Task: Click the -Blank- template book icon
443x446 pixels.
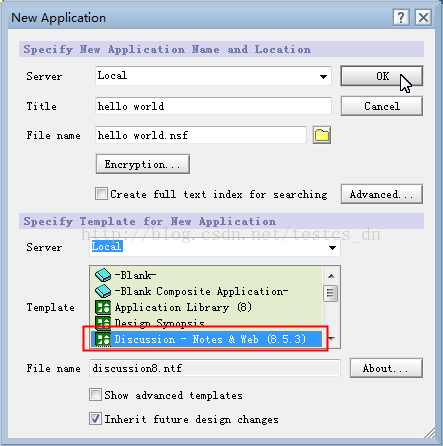Action: click(x=103, y=275)
